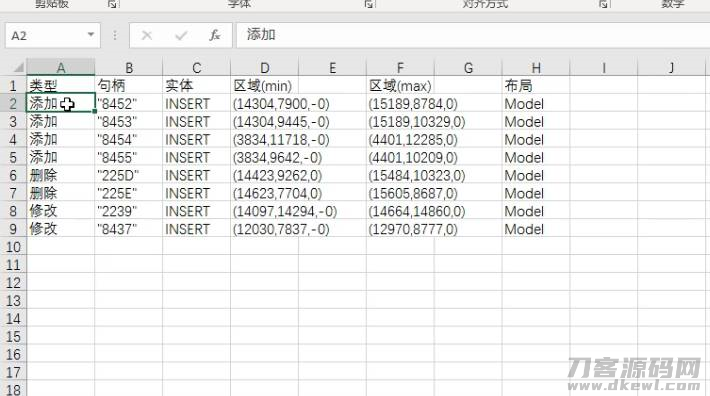Cancel the formula bar entry with X icon

[x=147, y=35]
